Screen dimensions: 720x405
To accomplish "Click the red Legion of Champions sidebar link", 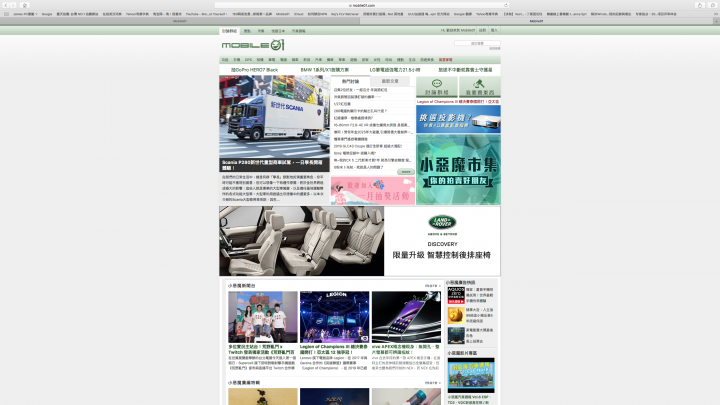I will pos(458,101).
